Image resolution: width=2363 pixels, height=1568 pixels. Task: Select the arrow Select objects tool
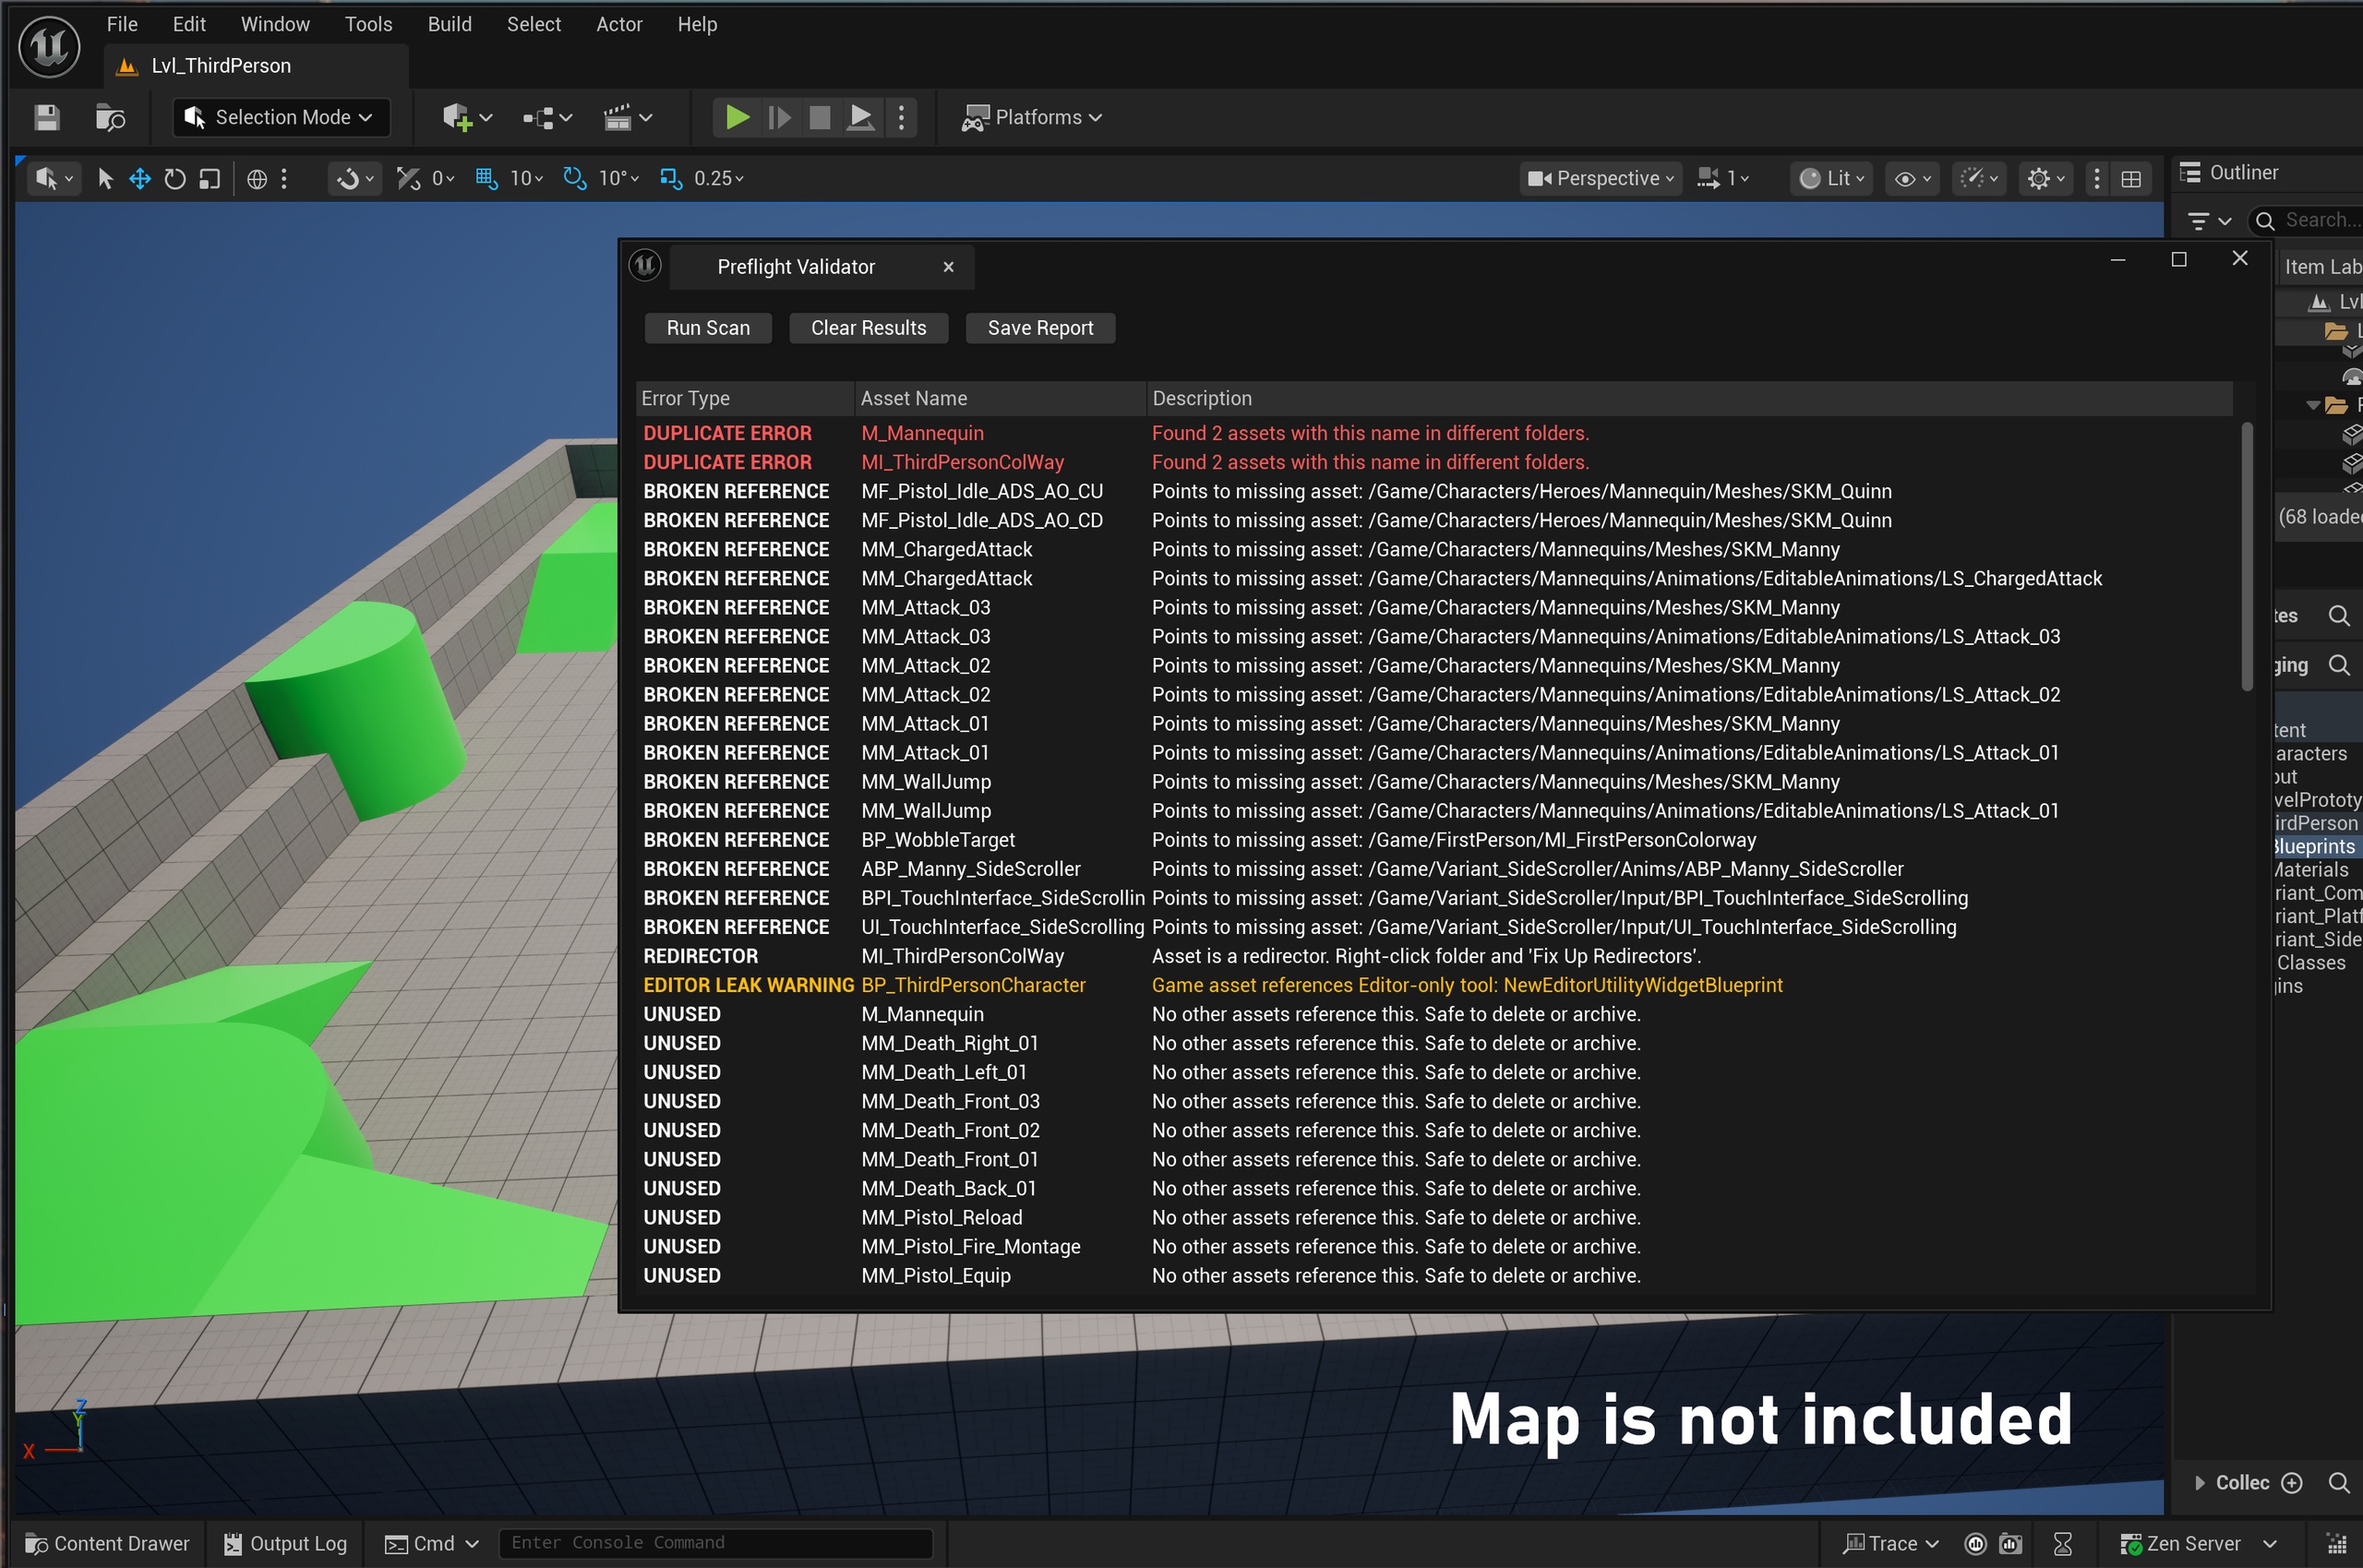click(x=105, y=178)
